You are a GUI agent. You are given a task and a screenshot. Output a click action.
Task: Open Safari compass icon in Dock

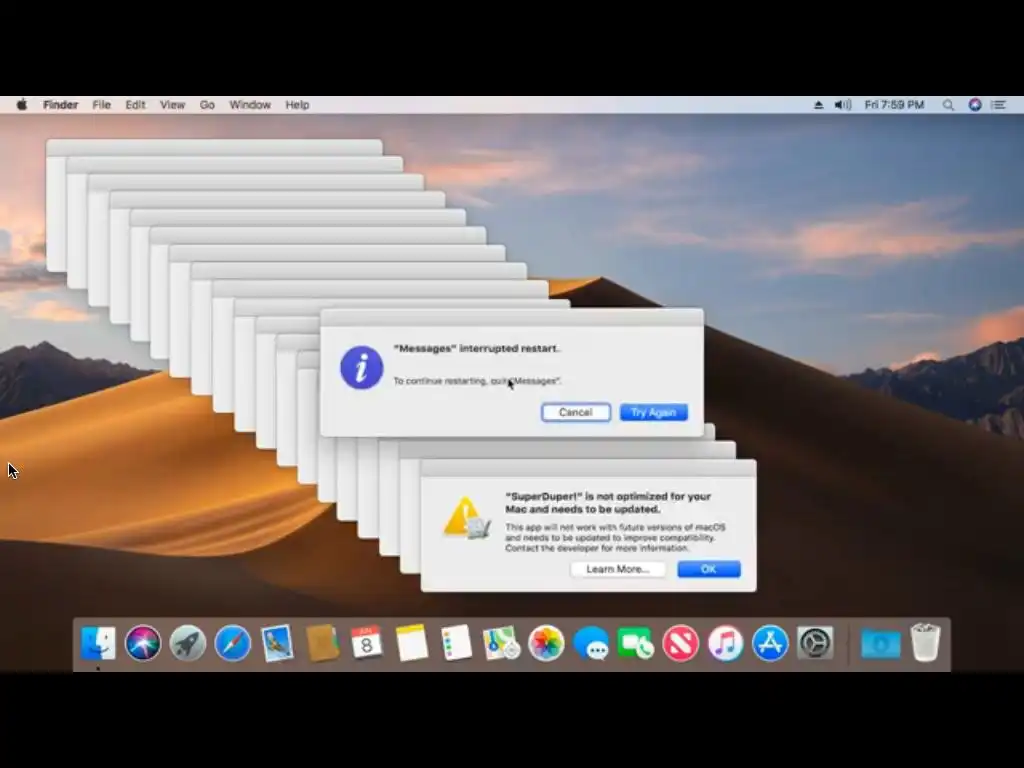(x=232, y=643)
